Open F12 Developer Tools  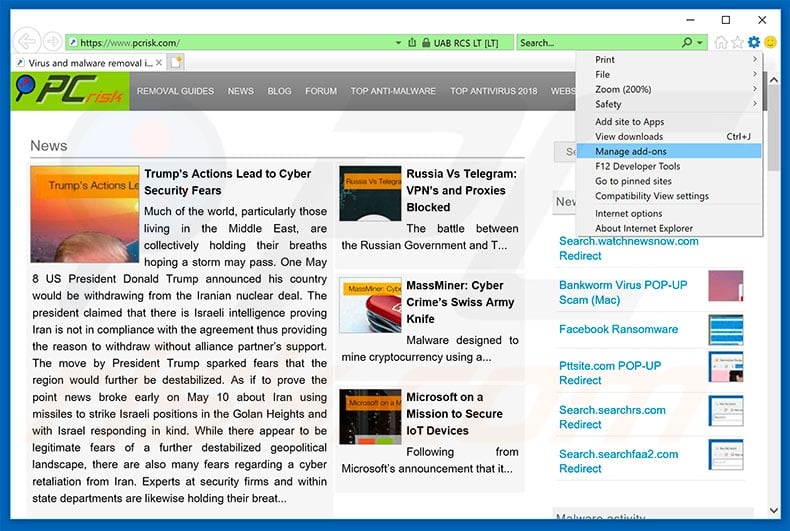click(x=669, y=166)
